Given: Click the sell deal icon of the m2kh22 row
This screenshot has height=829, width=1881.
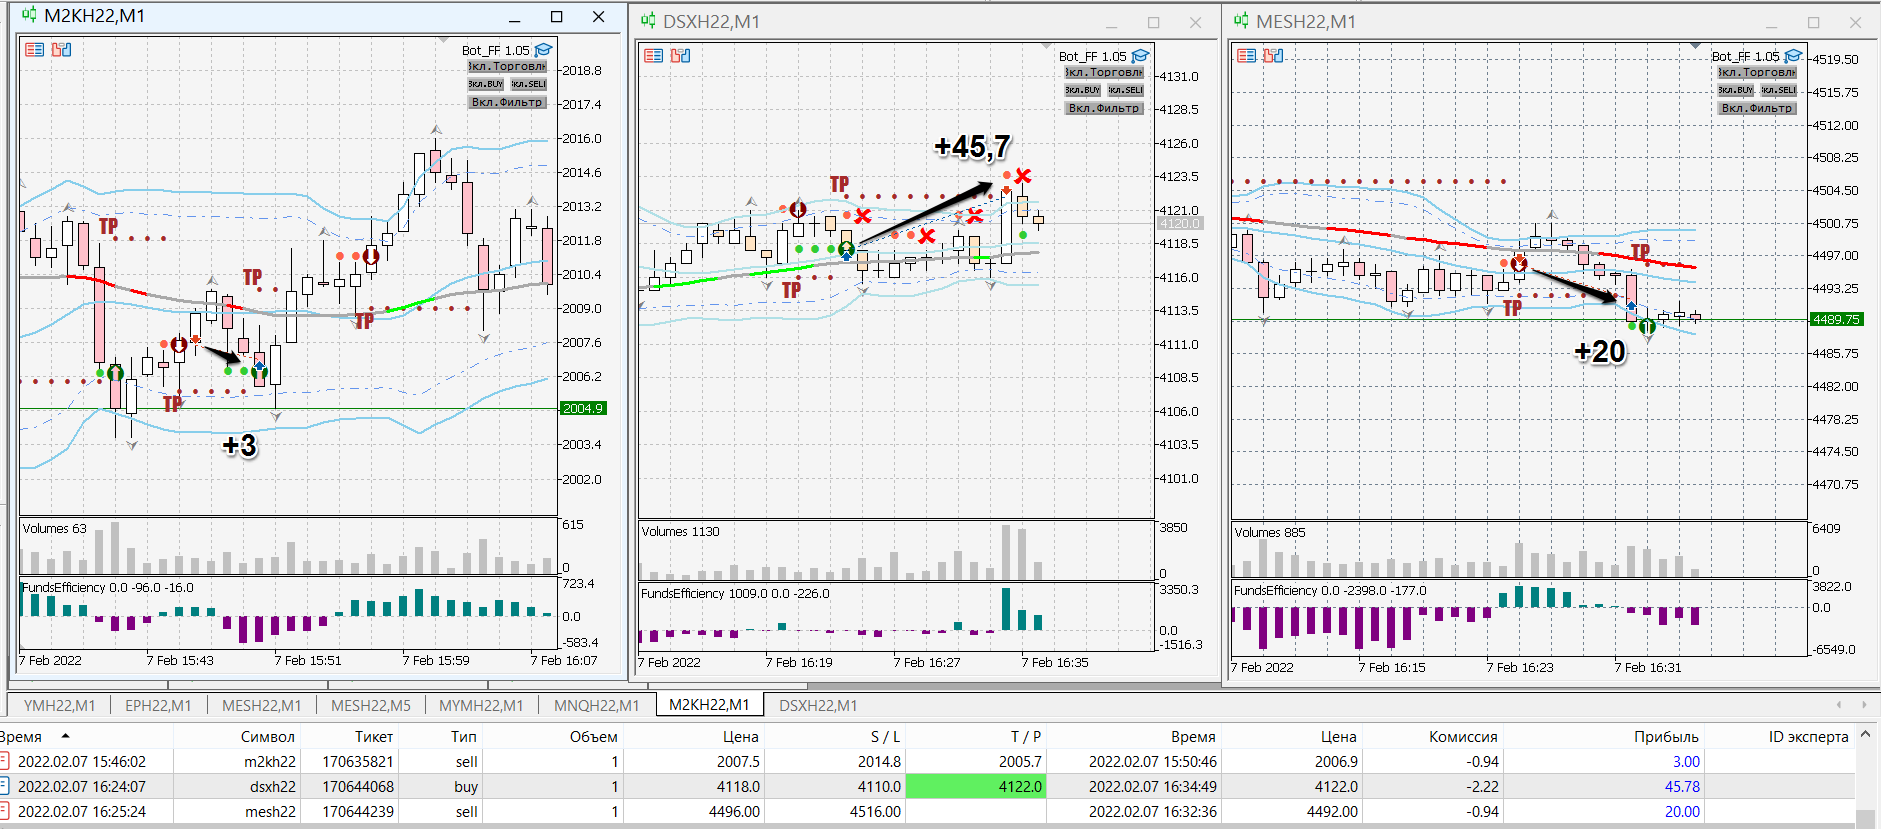Looking at the screenshot, I should click(x=5, y=761).
